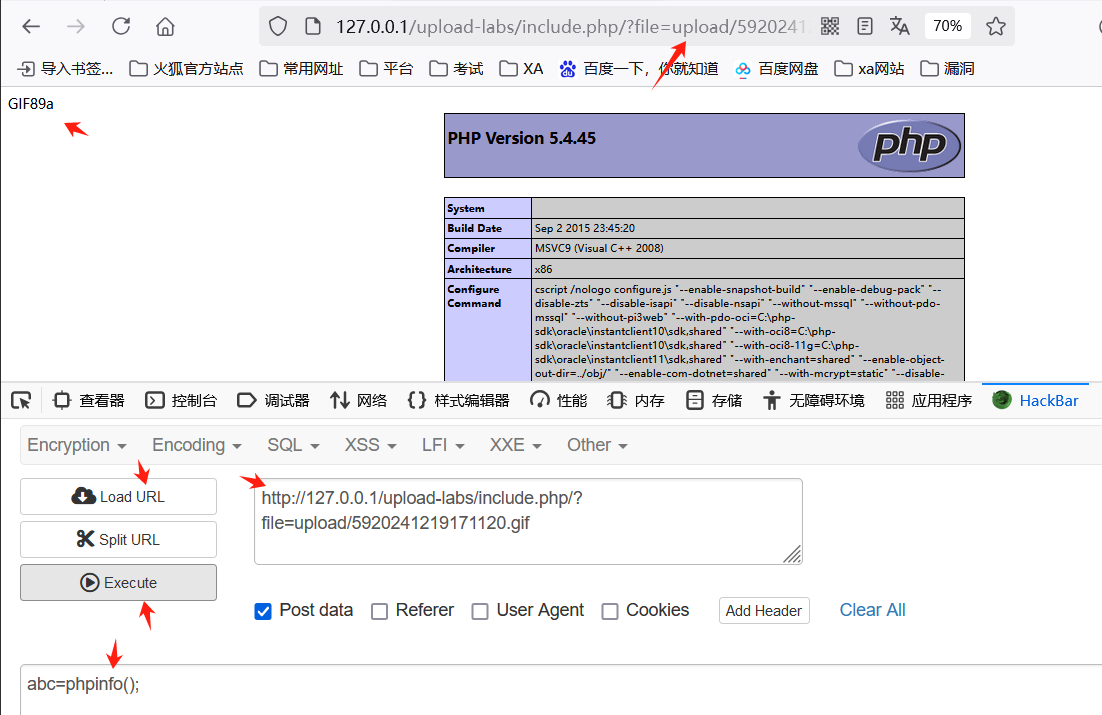Open the QR code generator icon
1102x715 pixels.
830,27
